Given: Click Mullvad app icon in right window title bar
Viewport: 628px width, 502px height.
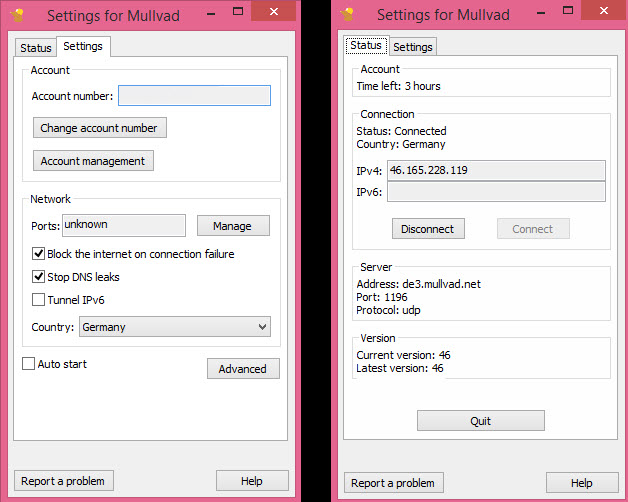Looking at the screenshot, I should pos(347,14).
